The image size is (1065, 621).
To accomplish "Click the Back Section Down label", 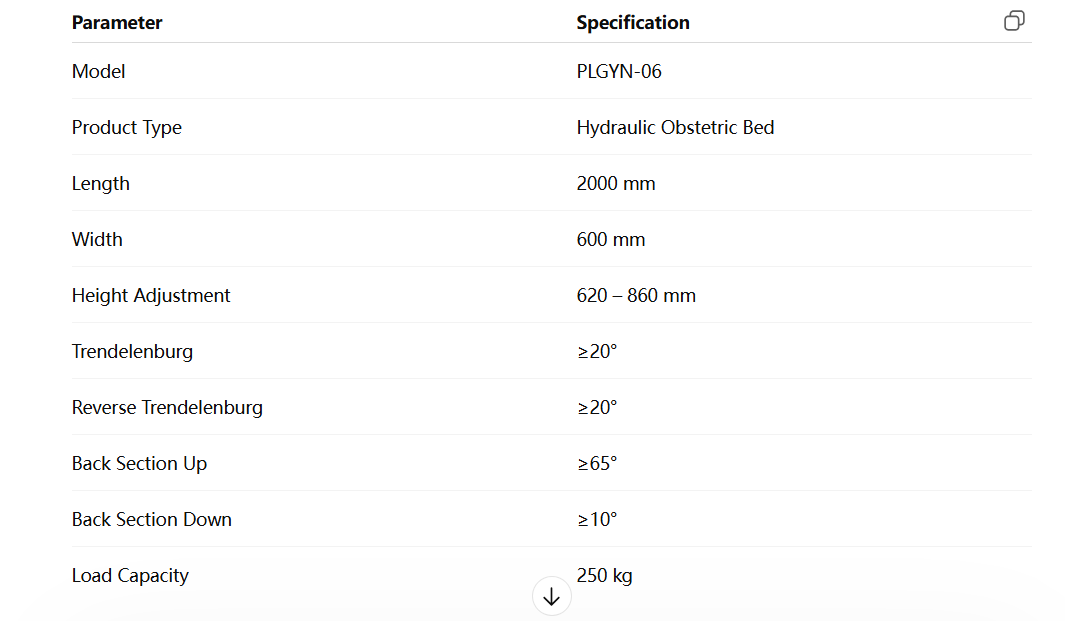I will pos(151,519).
